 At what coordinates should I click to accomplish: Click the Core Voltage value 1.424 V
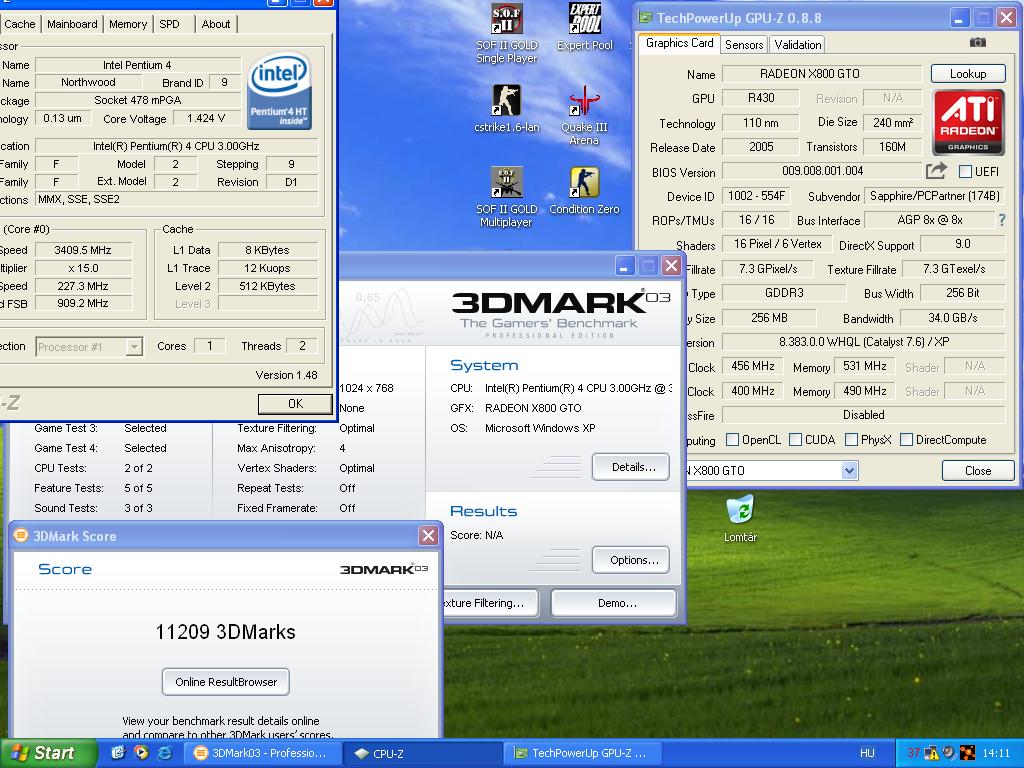206,118
